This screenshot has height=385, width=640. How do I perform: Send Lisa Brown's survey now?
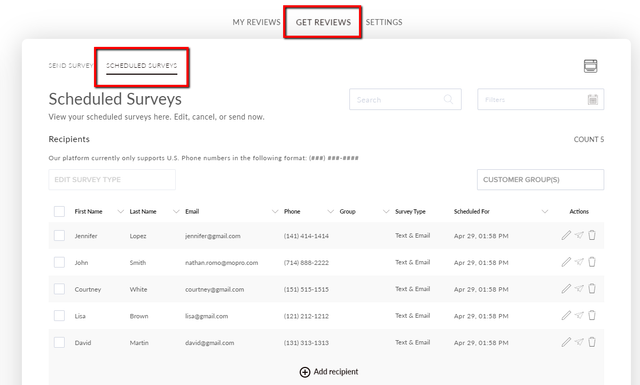click(x=579, y=315)
